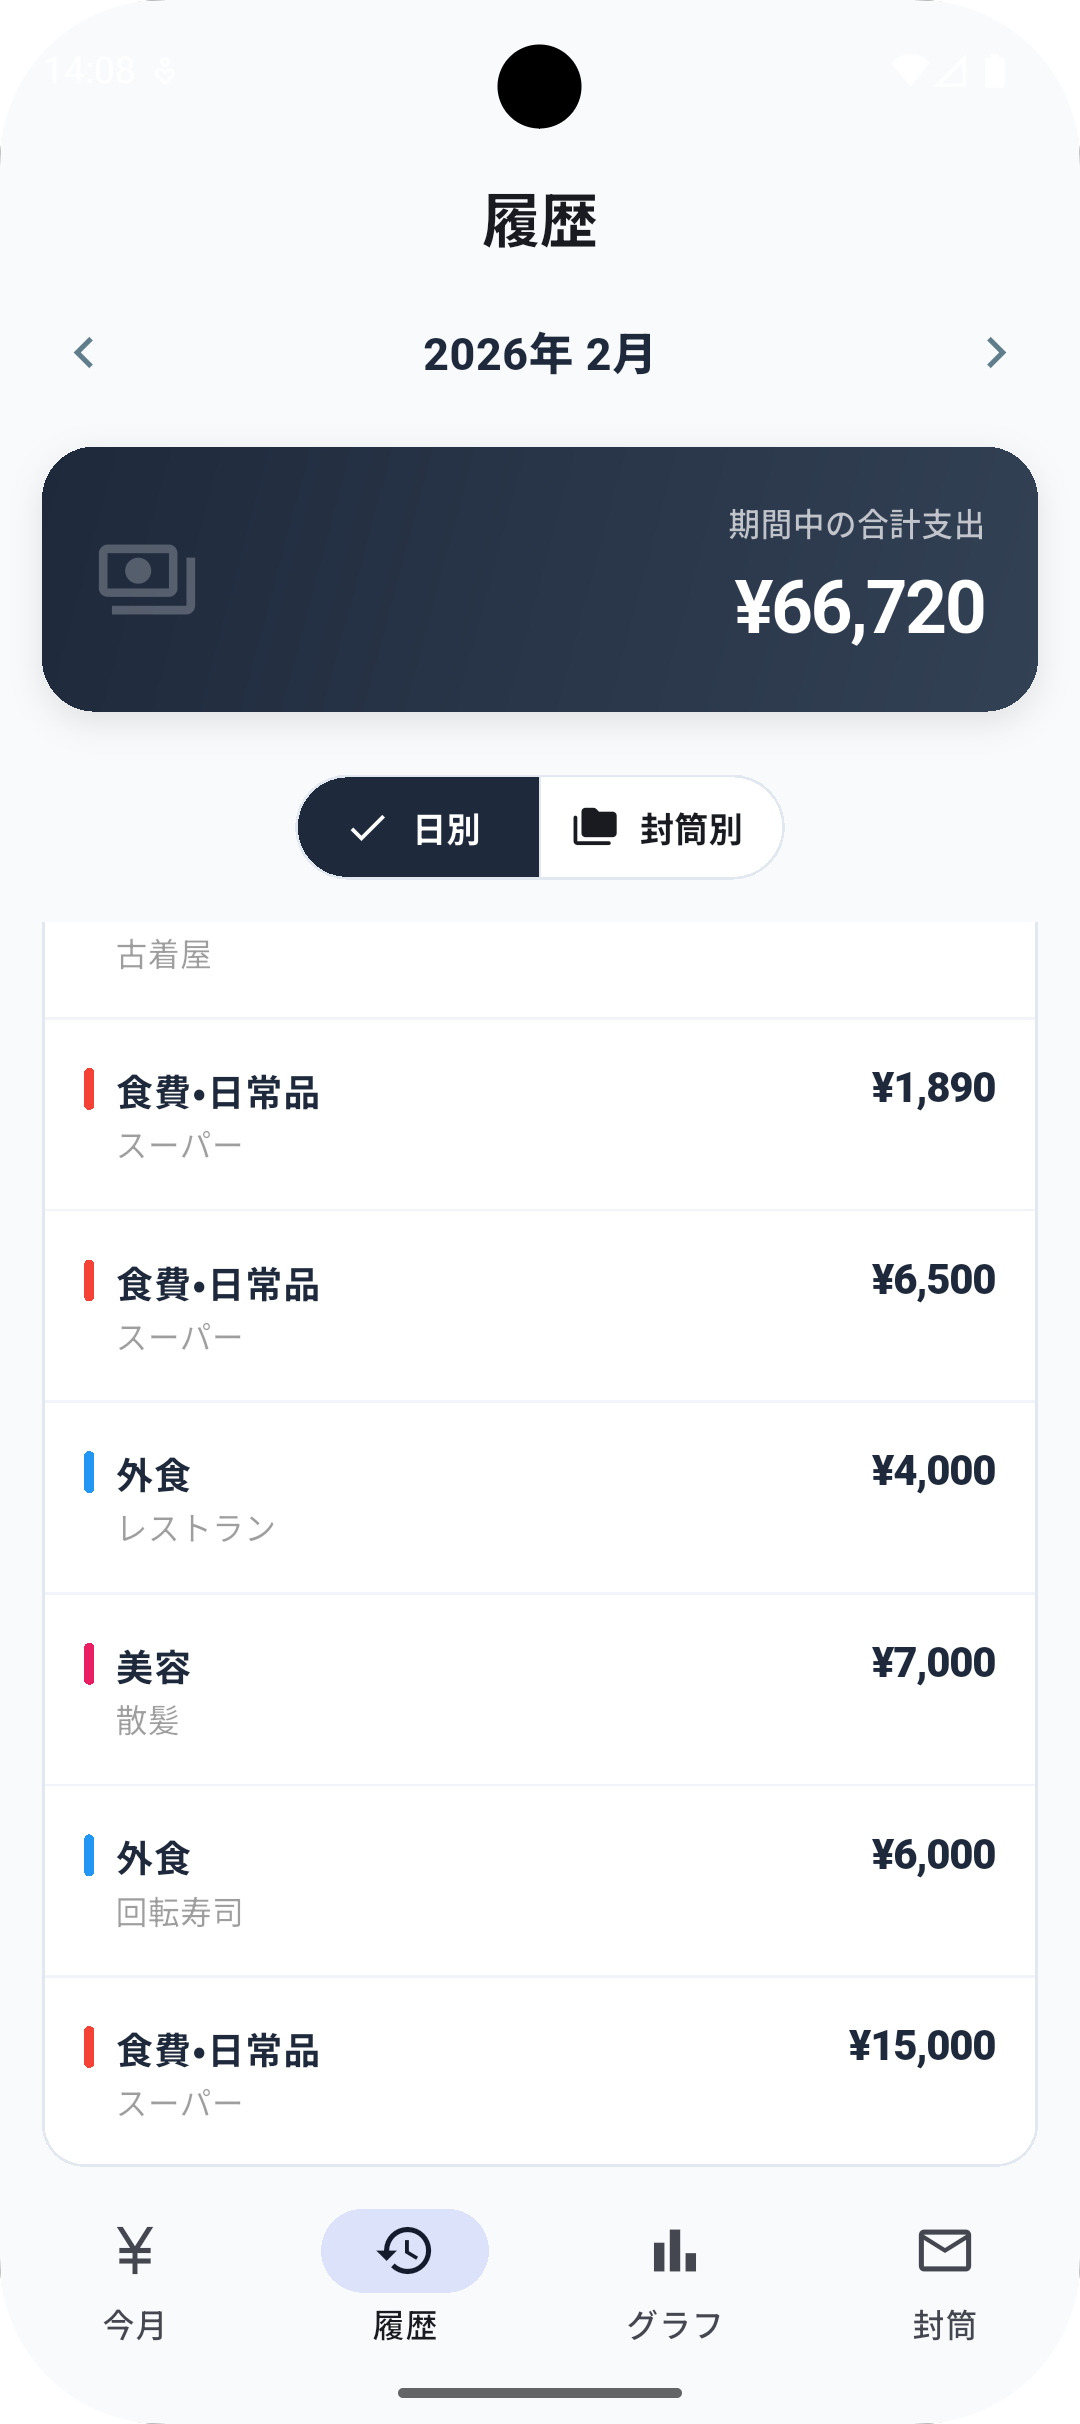Tap the ¥66,720 total spending card
The image size is (1080, 2424).
pos(540,579)
